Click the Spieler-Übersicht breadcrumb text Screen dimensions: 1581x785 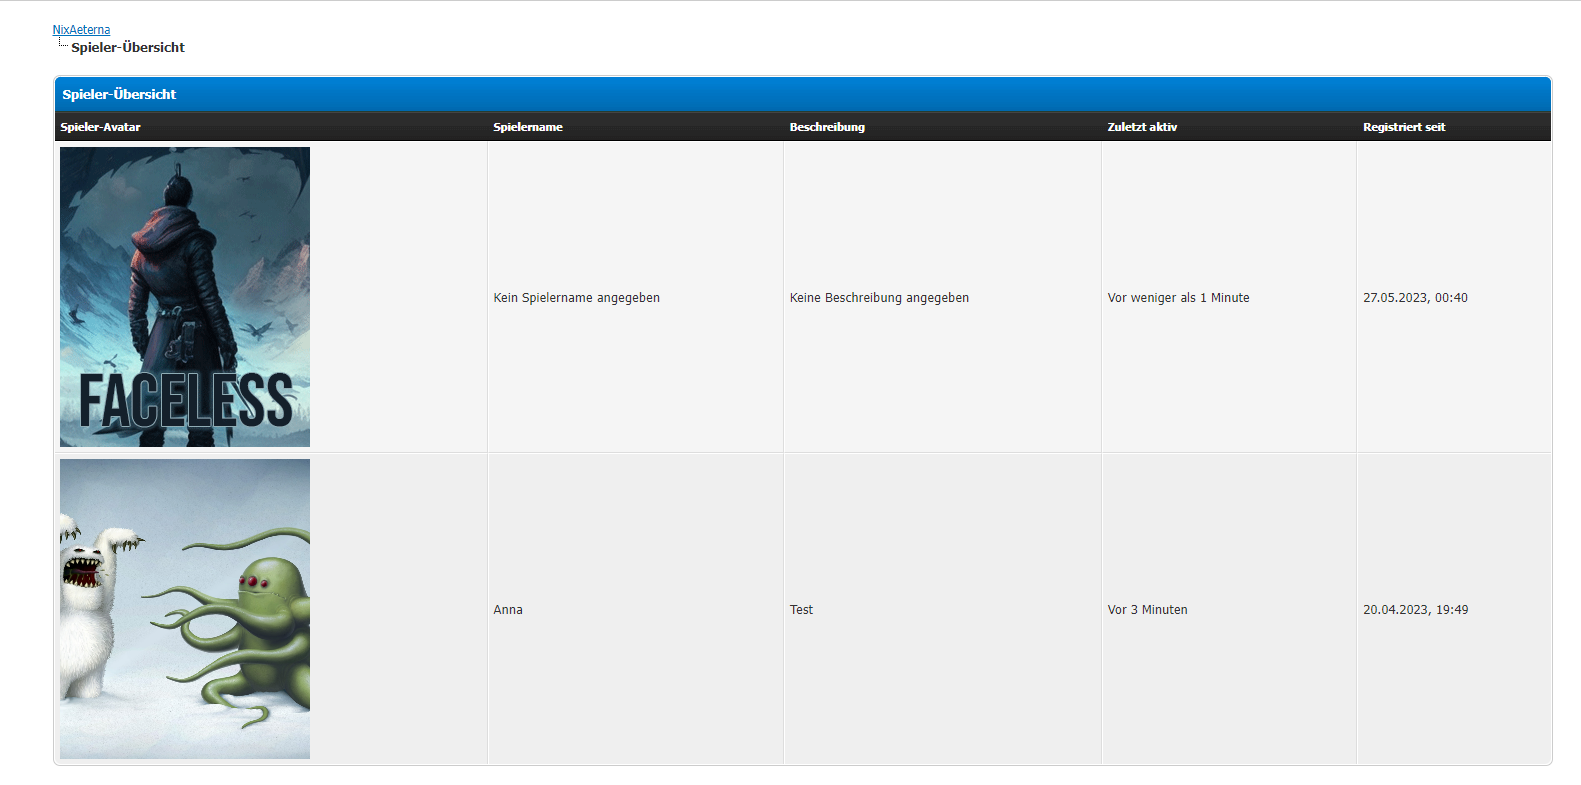[x=128, y=47]
